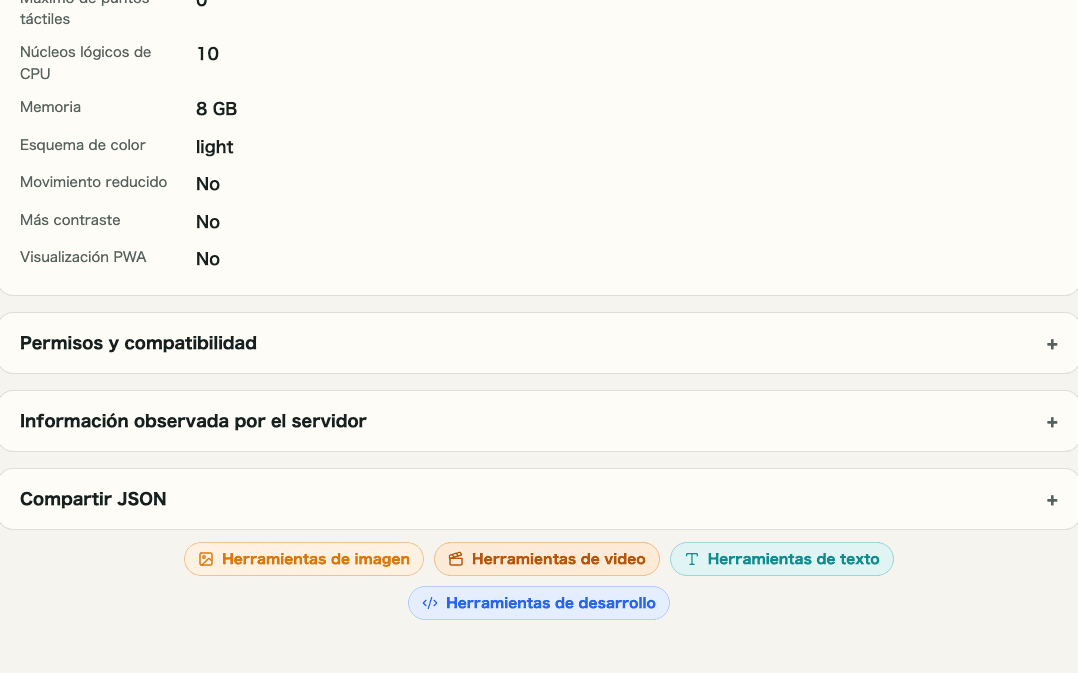Select Herramientas de texto
This screenshot has height=673, width=1078.
pyautogui.click(x=782, y=559)
